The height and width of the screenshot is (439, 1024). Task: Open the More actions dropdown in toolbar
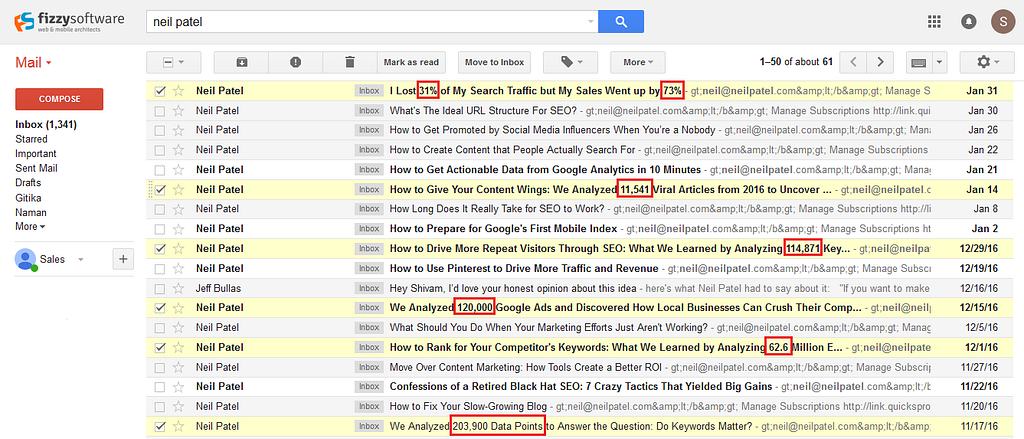click(x=638, y=62)
